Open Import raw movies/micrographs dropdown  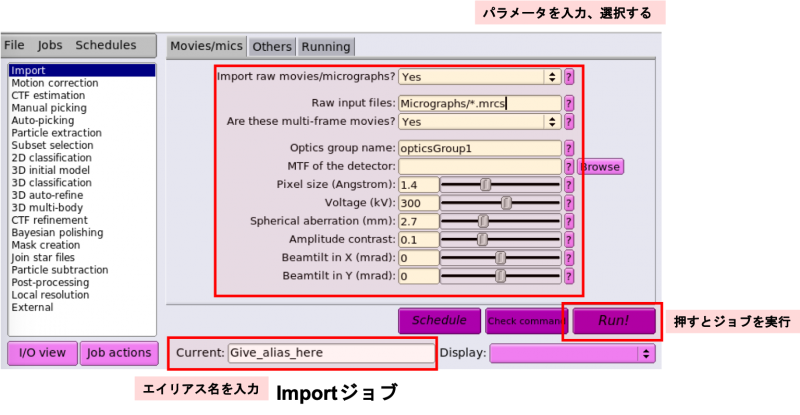point(480,77)
